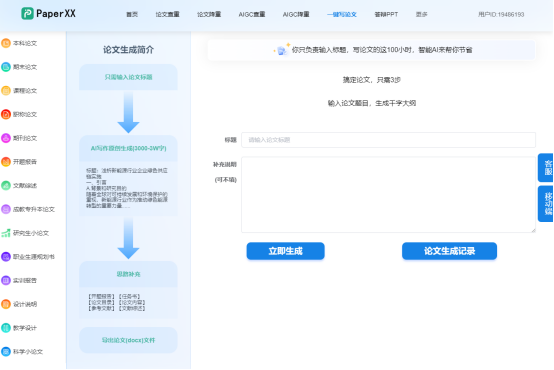
Task: Go to the 首页 nav item
Action: (x=132, y=14)
